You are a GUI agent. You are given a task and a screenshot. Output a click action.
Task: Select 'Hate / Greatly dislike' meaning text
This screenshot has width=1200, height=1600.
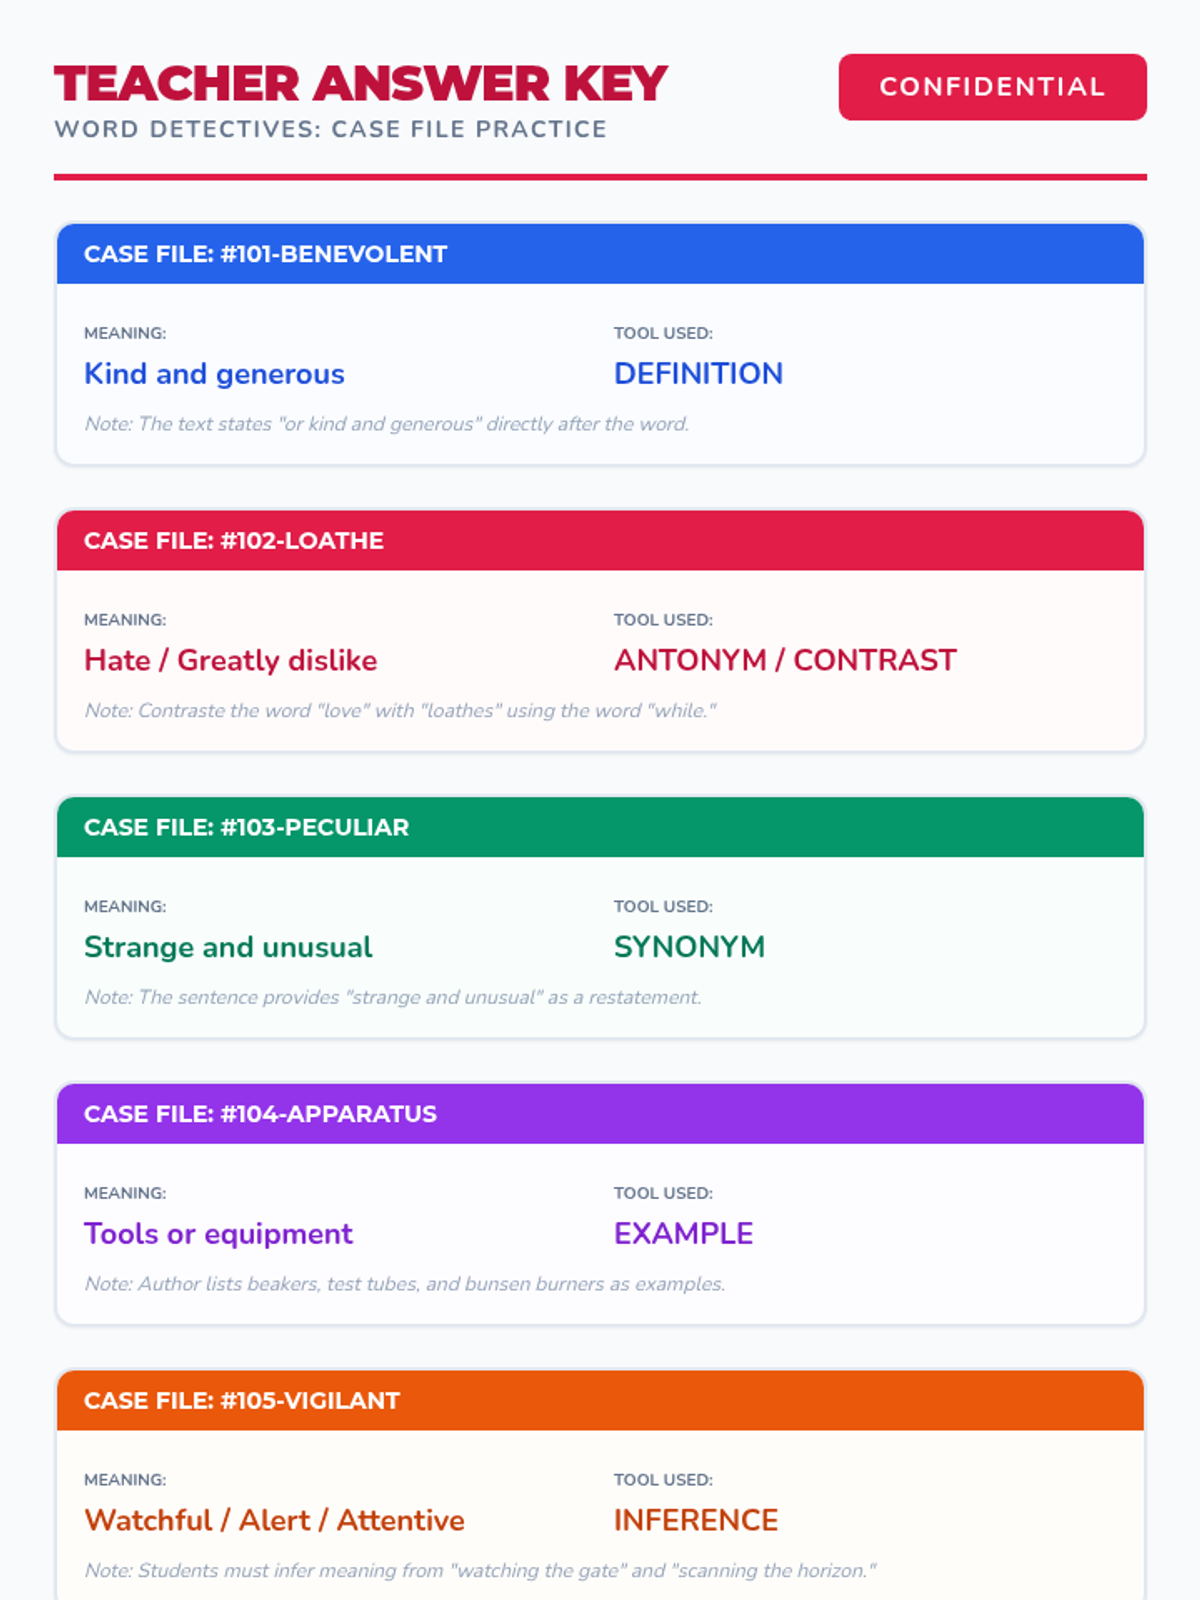pos(231,661)
